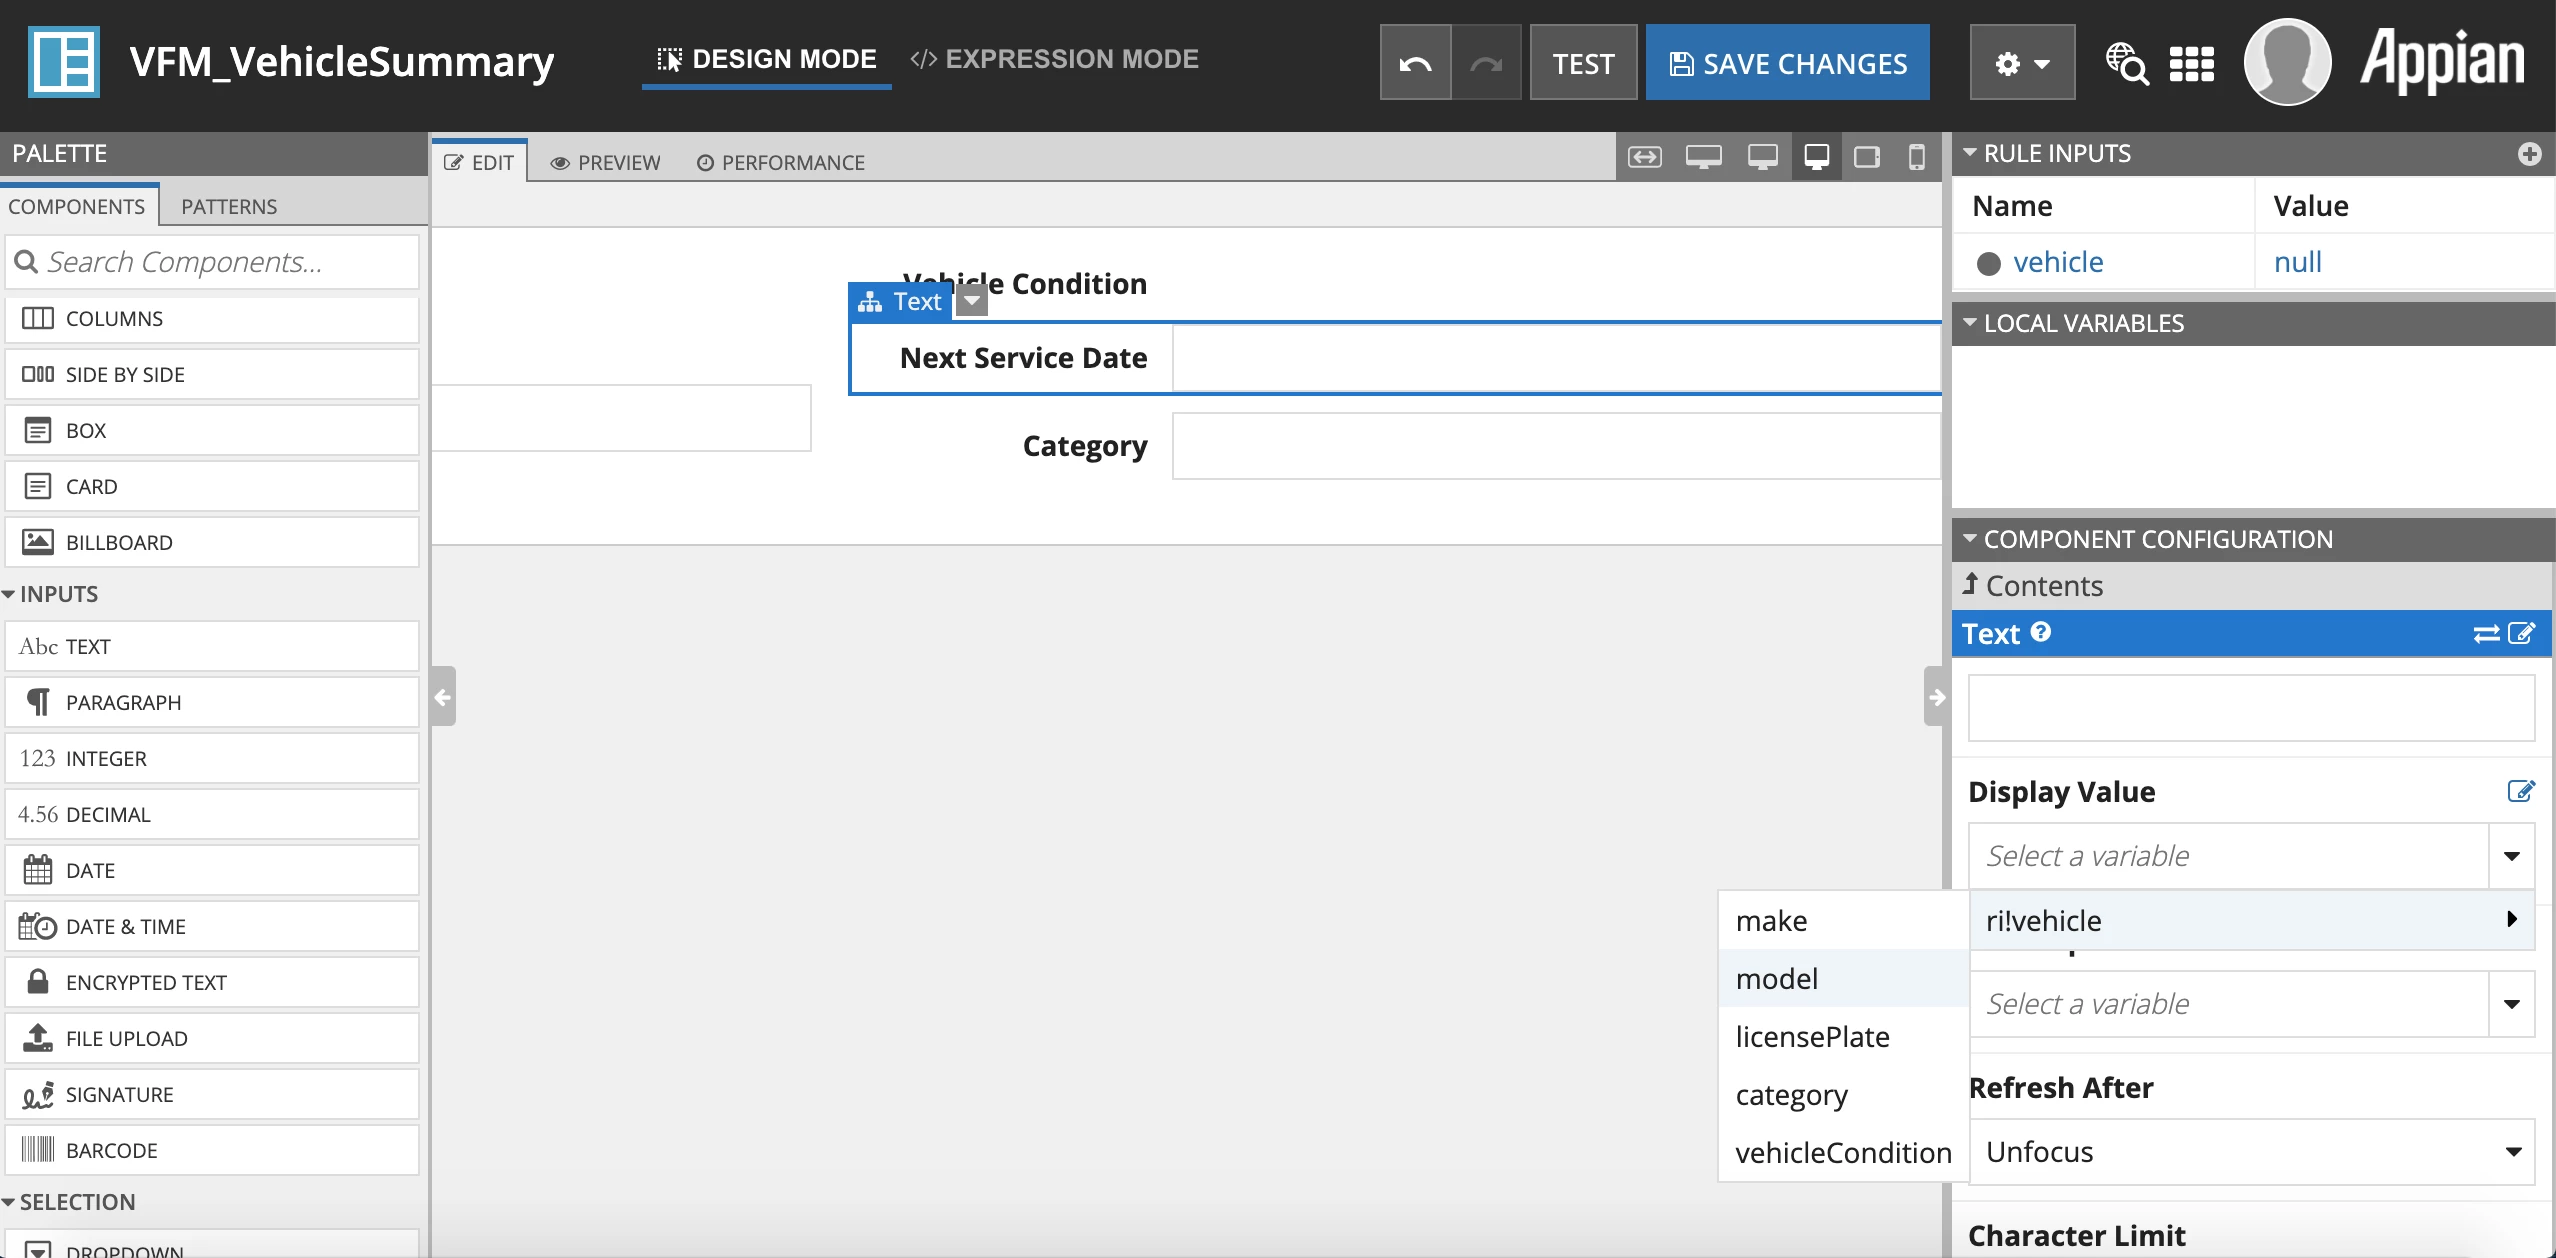
Task: Collapse the Component Configuration section
Action: pos(1969,539)
